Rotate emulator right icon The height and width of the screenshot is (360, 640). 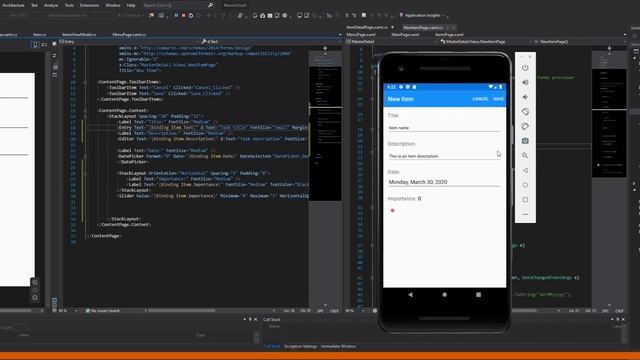pyautogui.click(x=525, y=127)
